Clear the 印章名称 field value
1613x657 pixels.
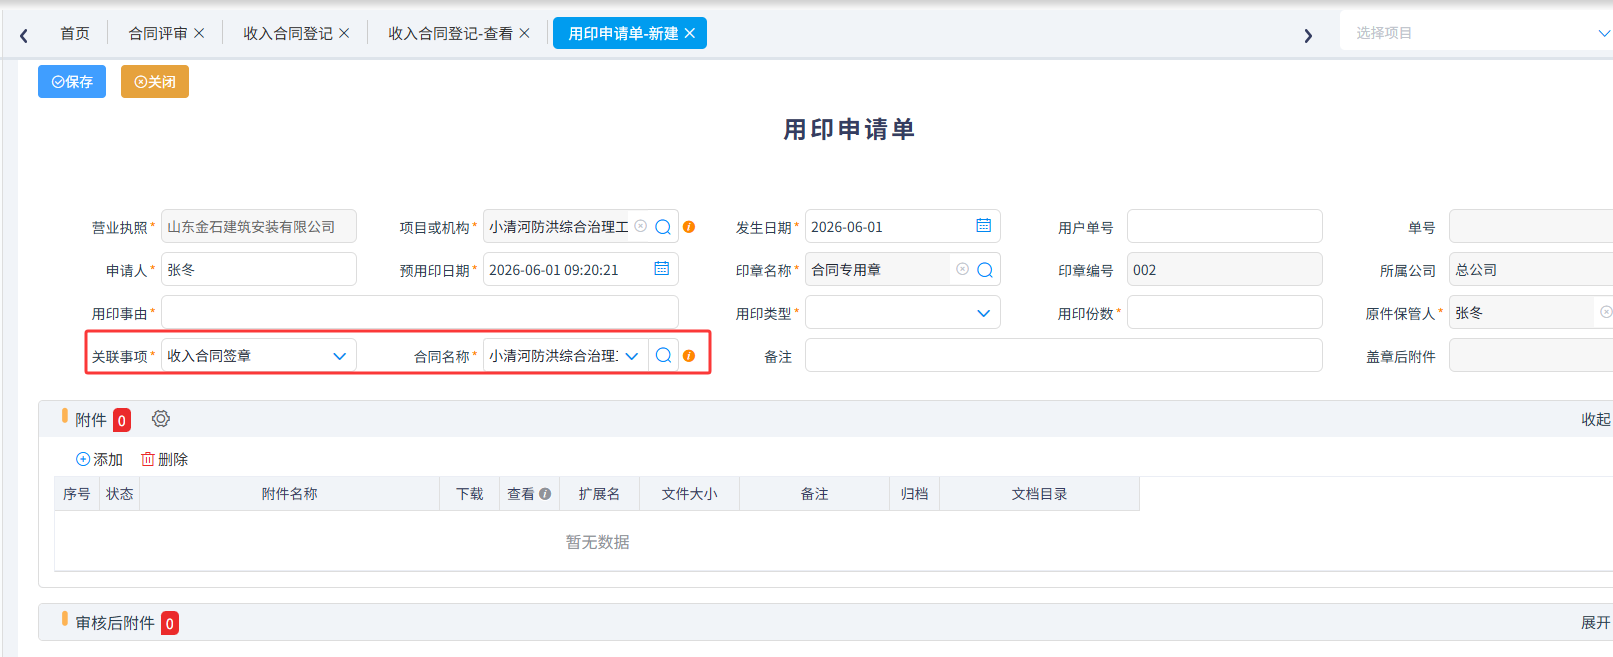(x=963, y=269)
